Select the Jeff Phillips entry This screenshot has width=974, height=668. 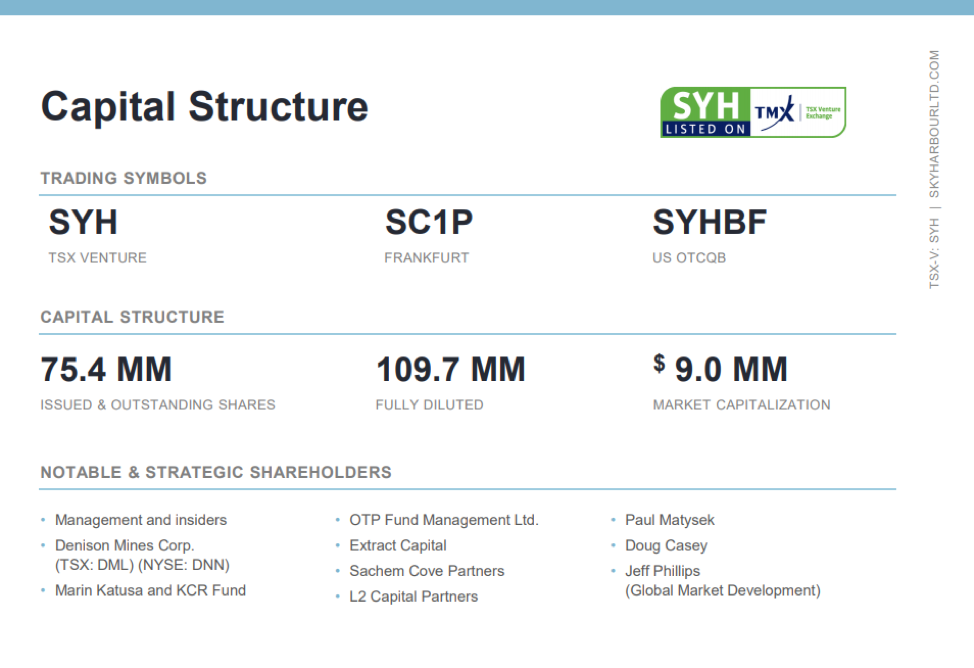tap(662, 571)
